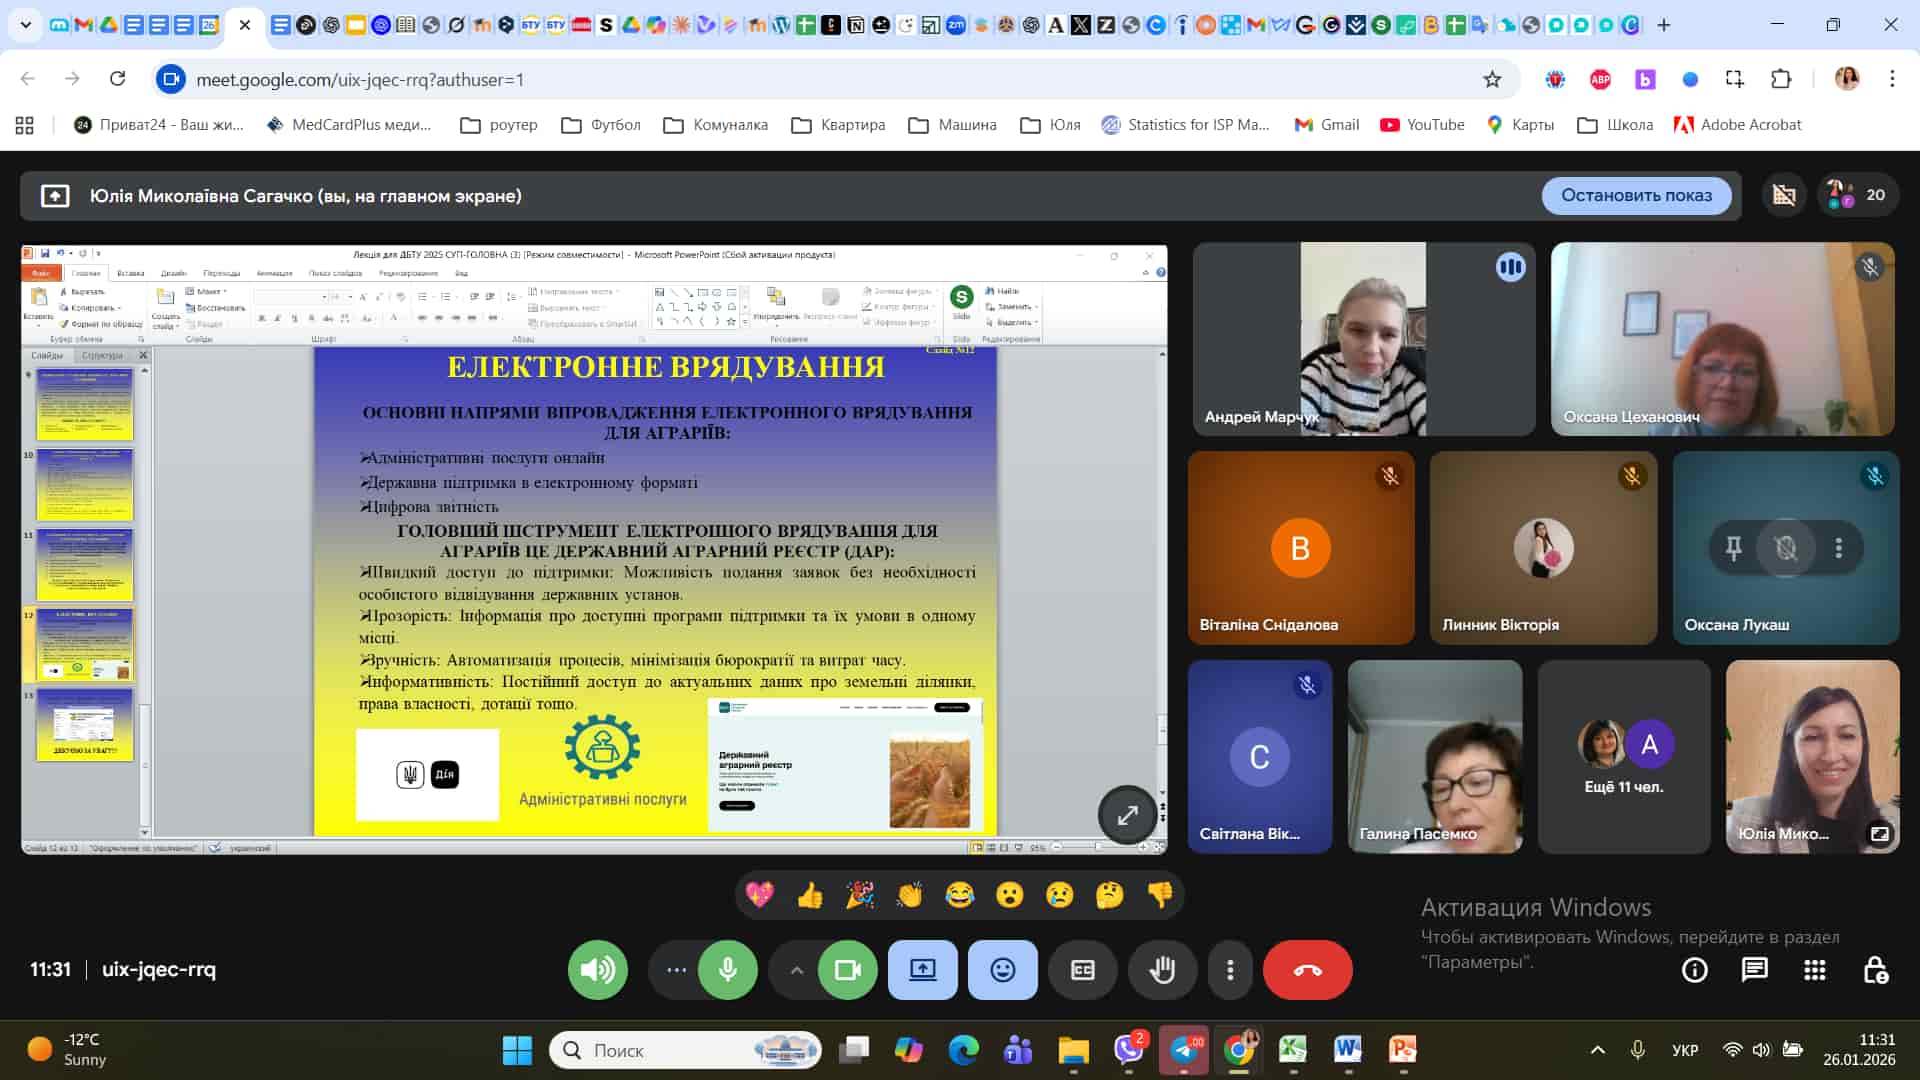Open the meeting details info icon
The height and width of the screenshot is (1080, 1920).
click(1694, 970)
